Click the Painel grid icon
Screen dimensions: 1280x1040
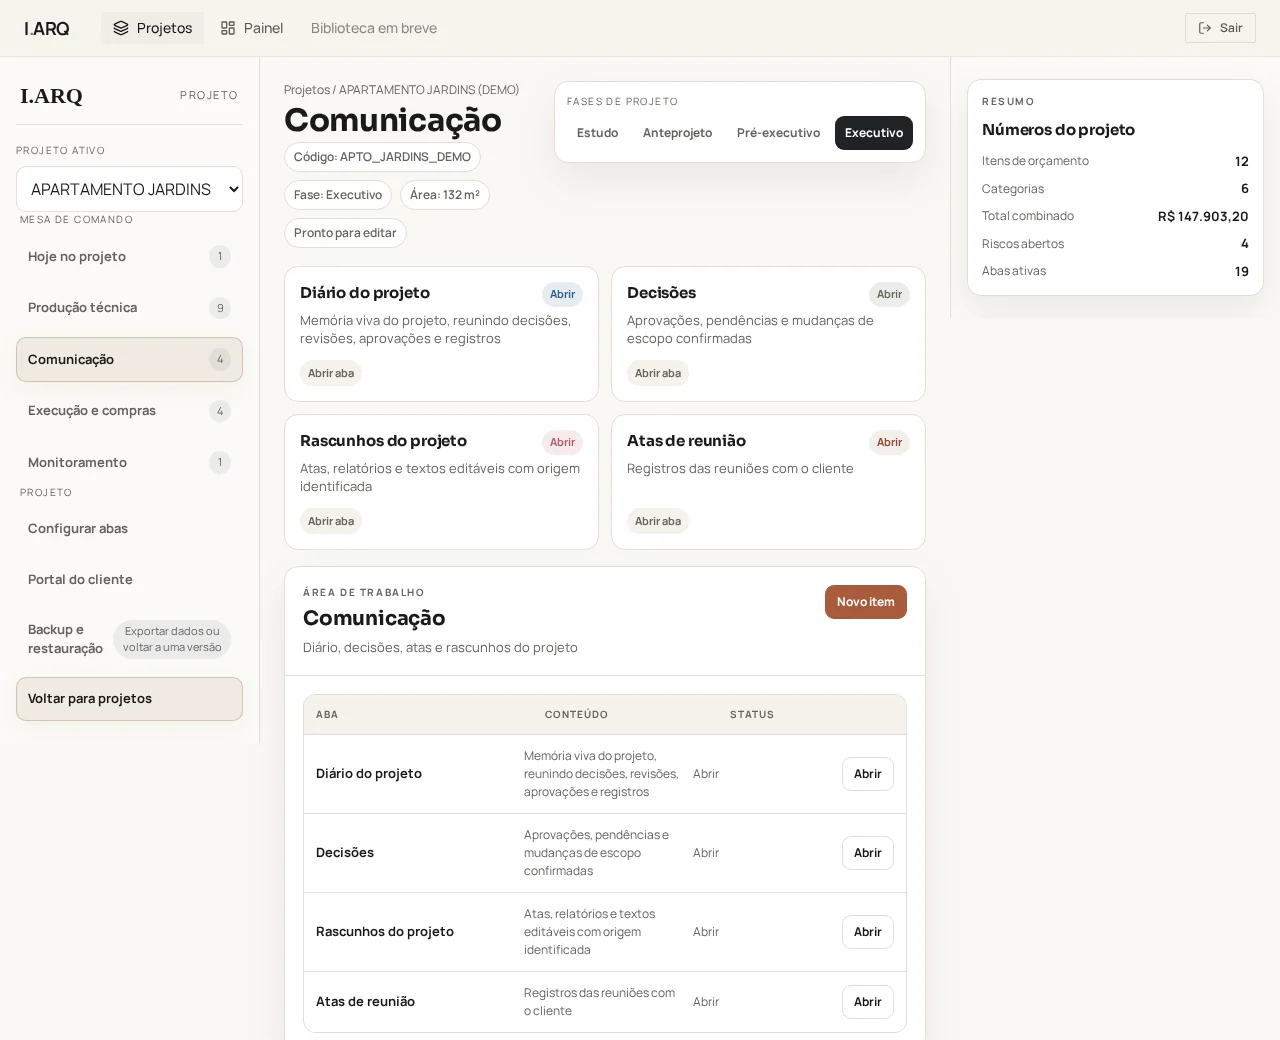pyautogui.click(x=228, y=28)
